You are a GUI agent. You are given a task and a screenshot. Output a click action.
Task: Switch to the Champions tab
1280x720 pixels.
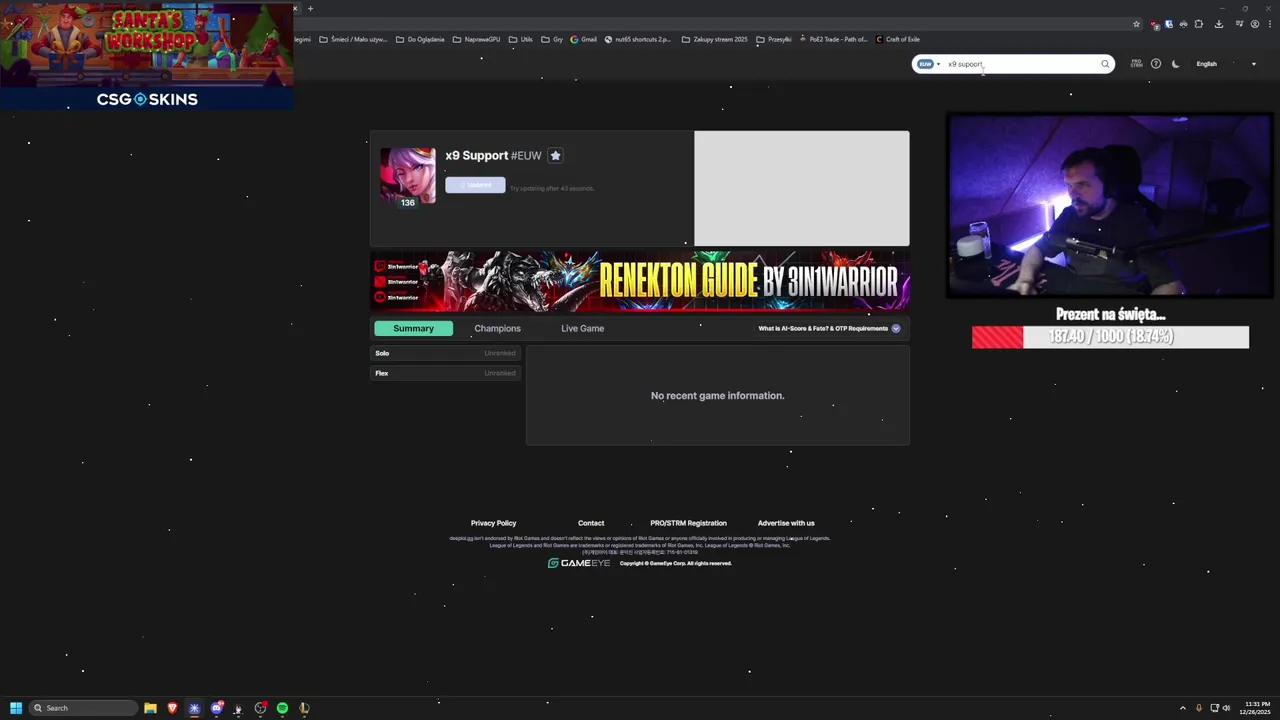click(x=497, y=328)
